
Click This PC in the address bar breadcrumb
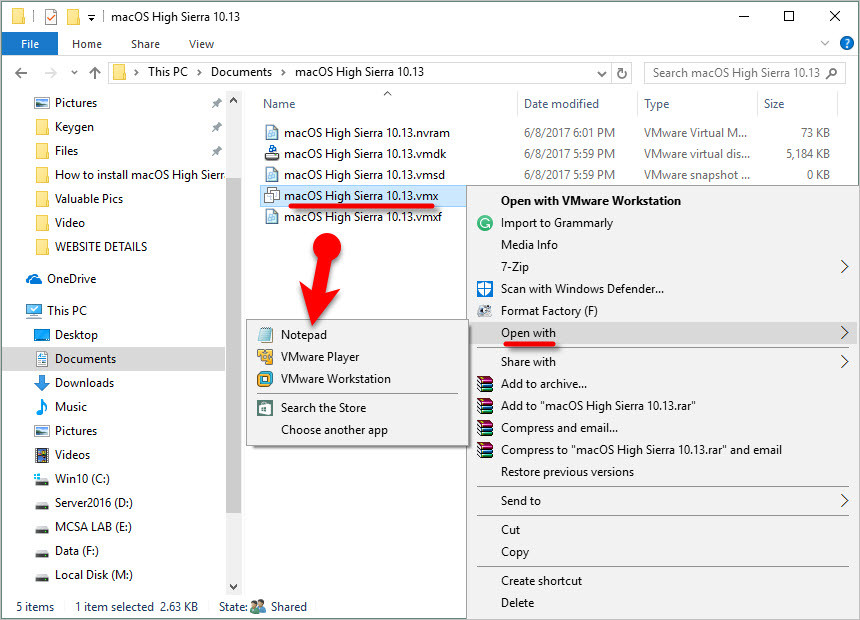[168, 72]
